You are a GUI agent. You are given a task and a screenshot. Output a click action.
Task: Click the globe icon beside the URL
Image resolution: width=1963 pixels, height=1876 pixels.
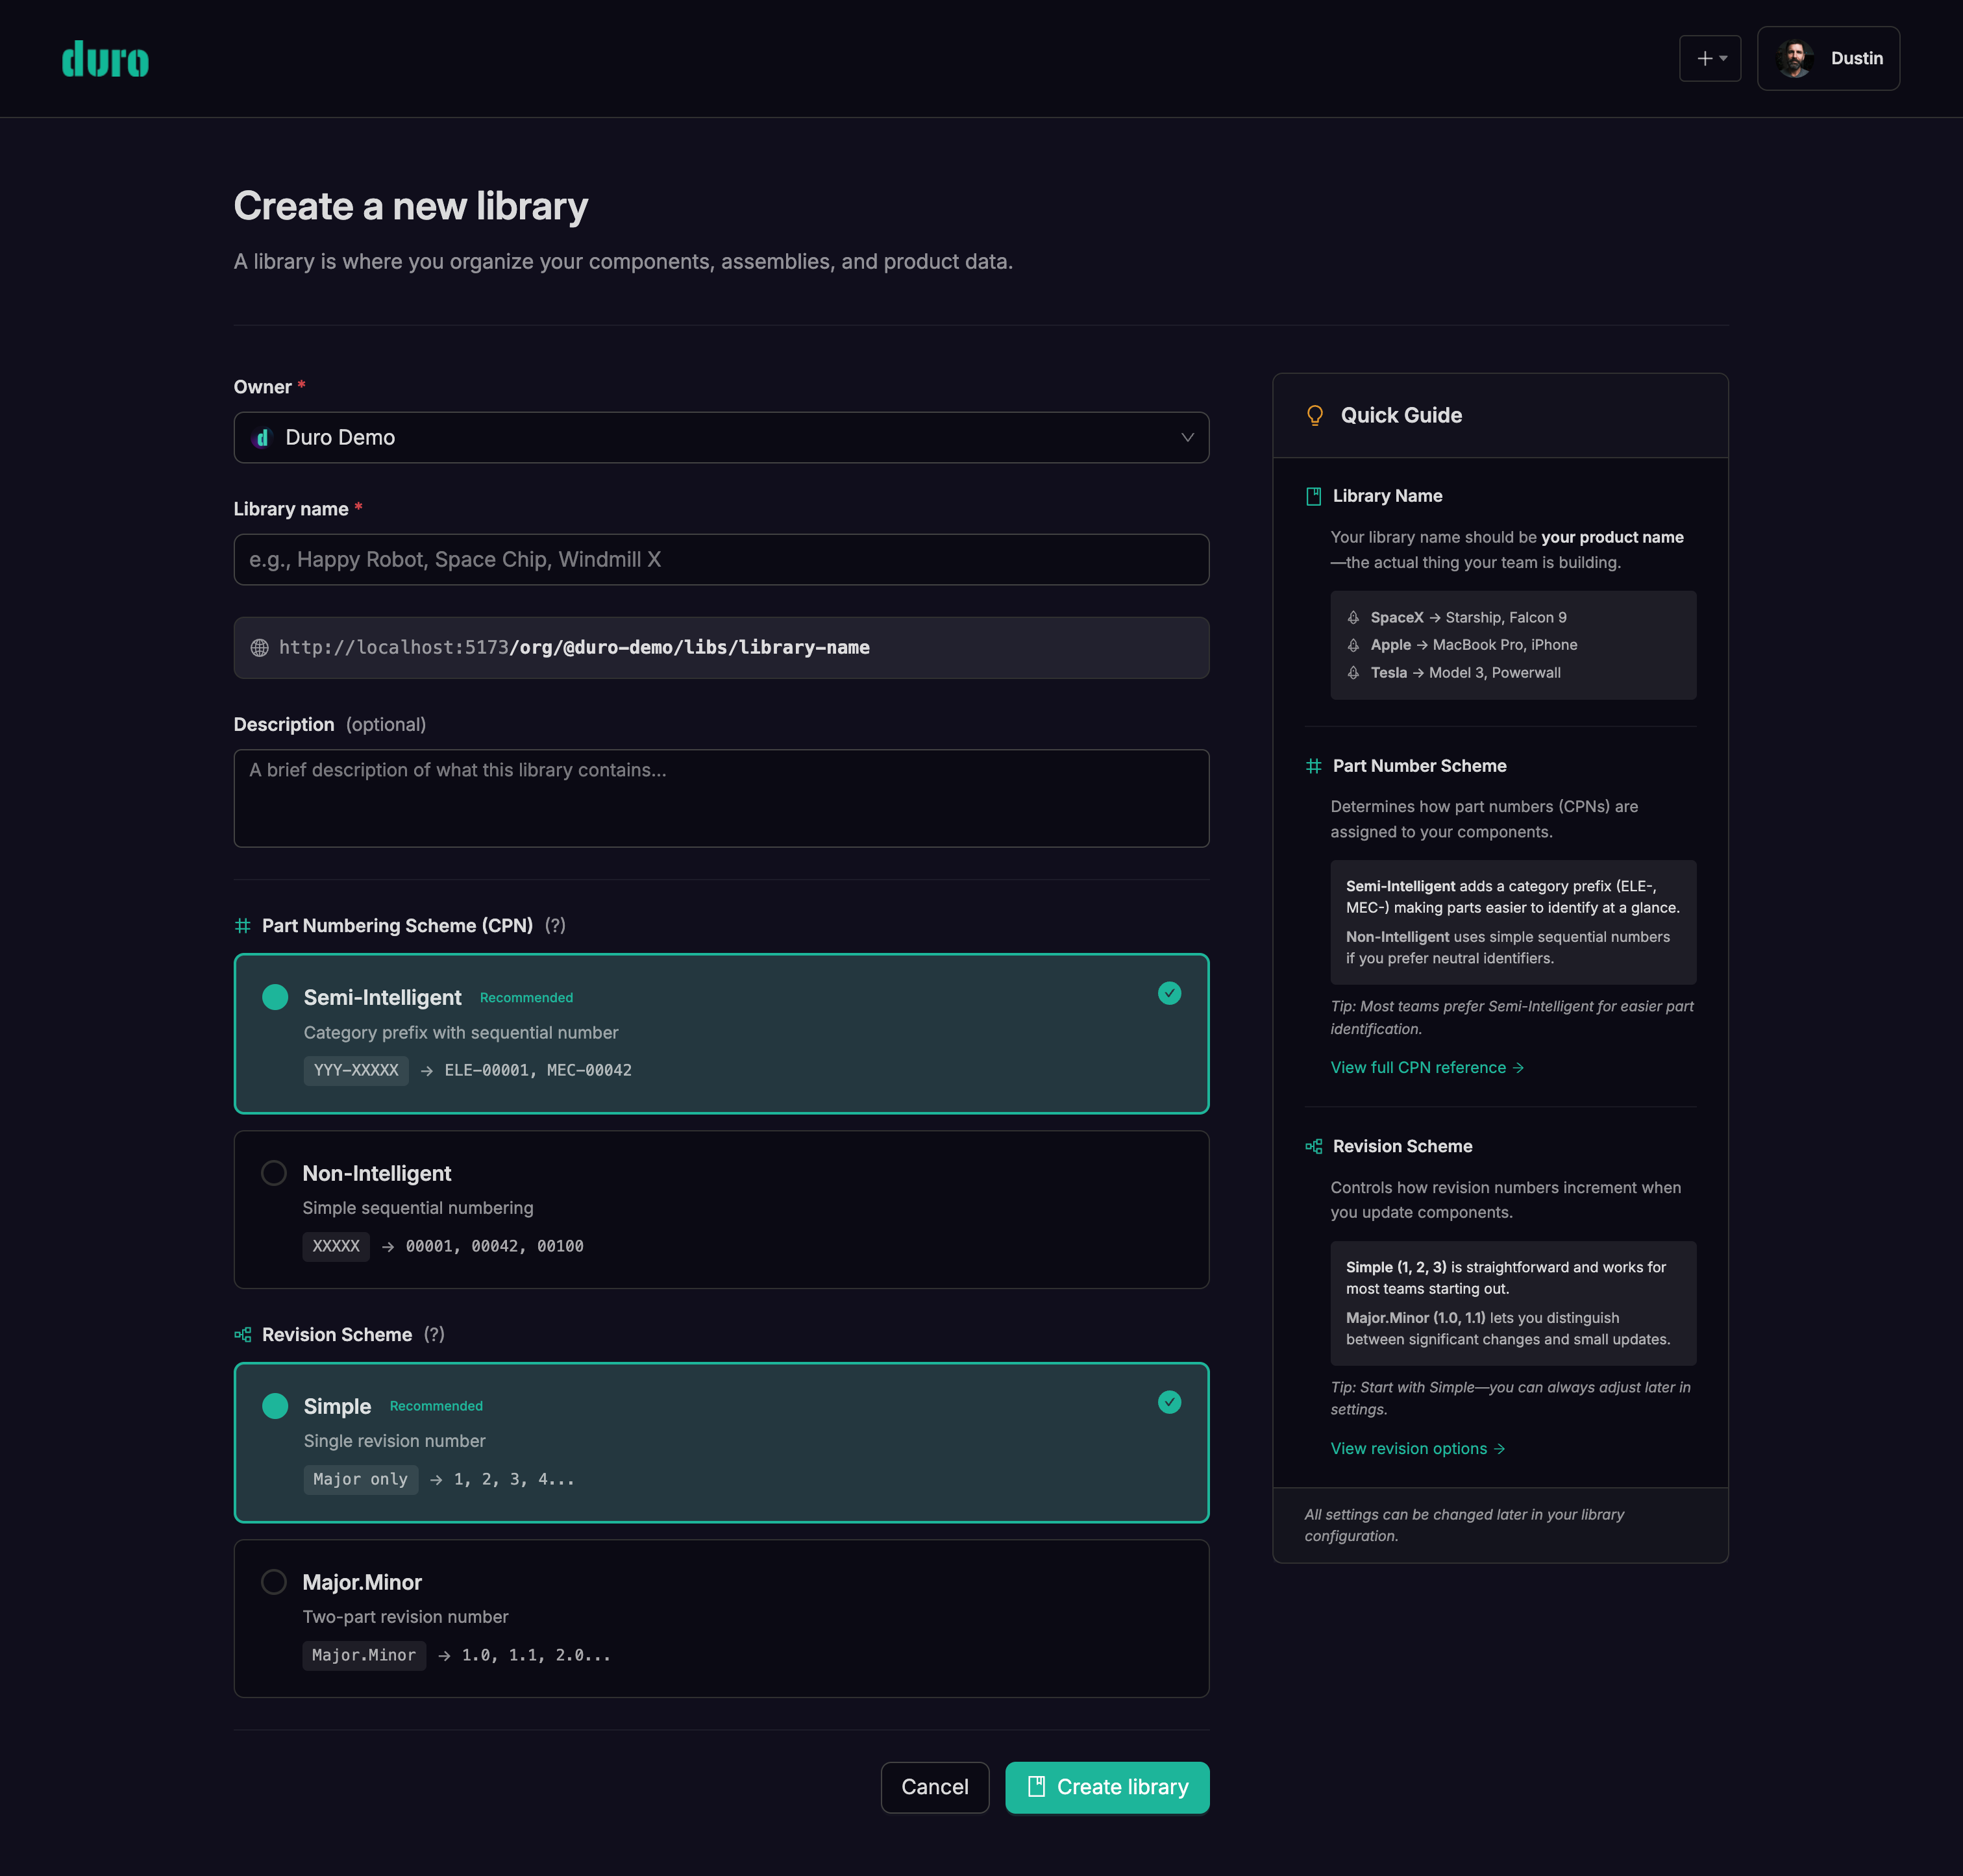(x=259, y=647)
